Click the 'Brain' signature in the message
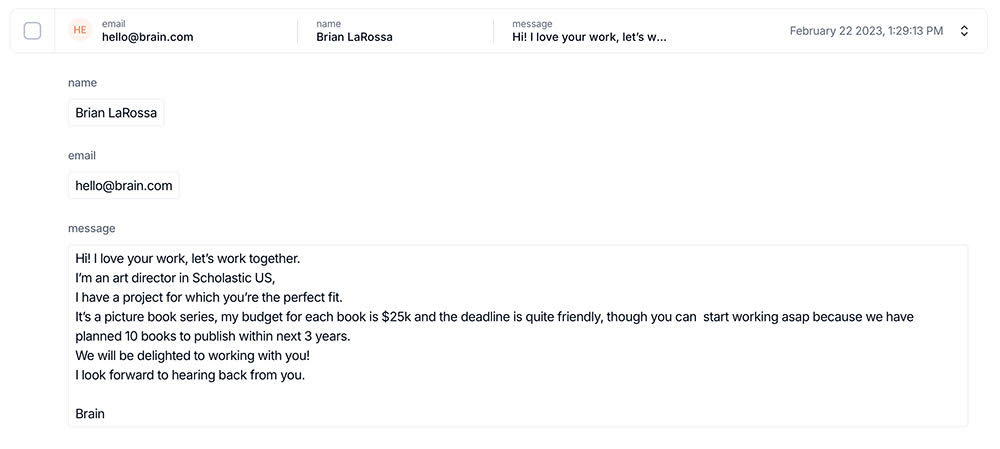 90,414
